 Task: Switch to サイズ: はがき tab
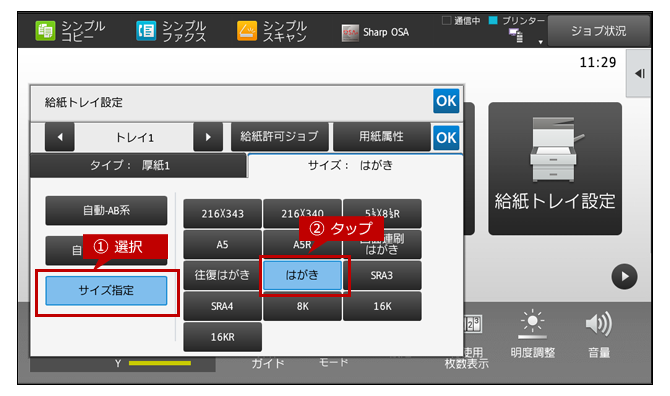[x=356, y=165]
